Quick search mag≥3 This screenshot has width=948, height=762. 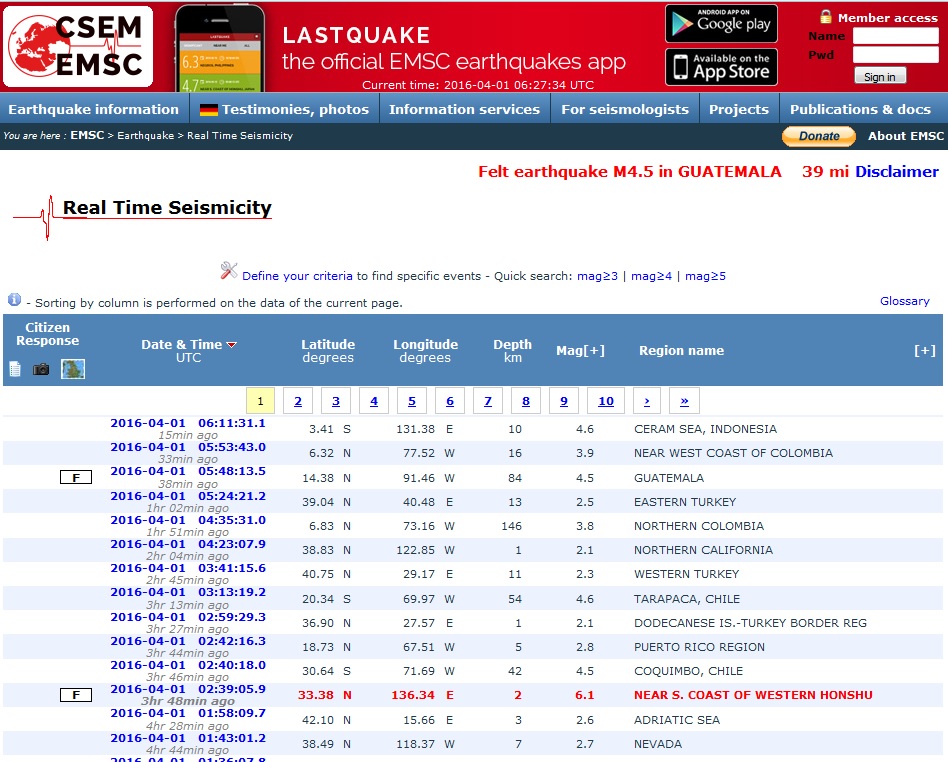[x=597, y=276]
